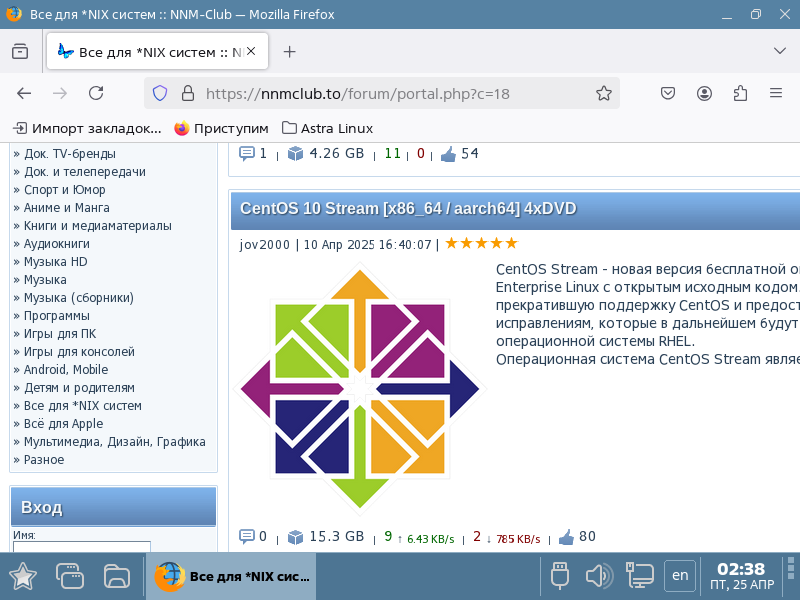Open the Save to Pocket icon
The width and height of the screenshot is (800, 600).
668,93
